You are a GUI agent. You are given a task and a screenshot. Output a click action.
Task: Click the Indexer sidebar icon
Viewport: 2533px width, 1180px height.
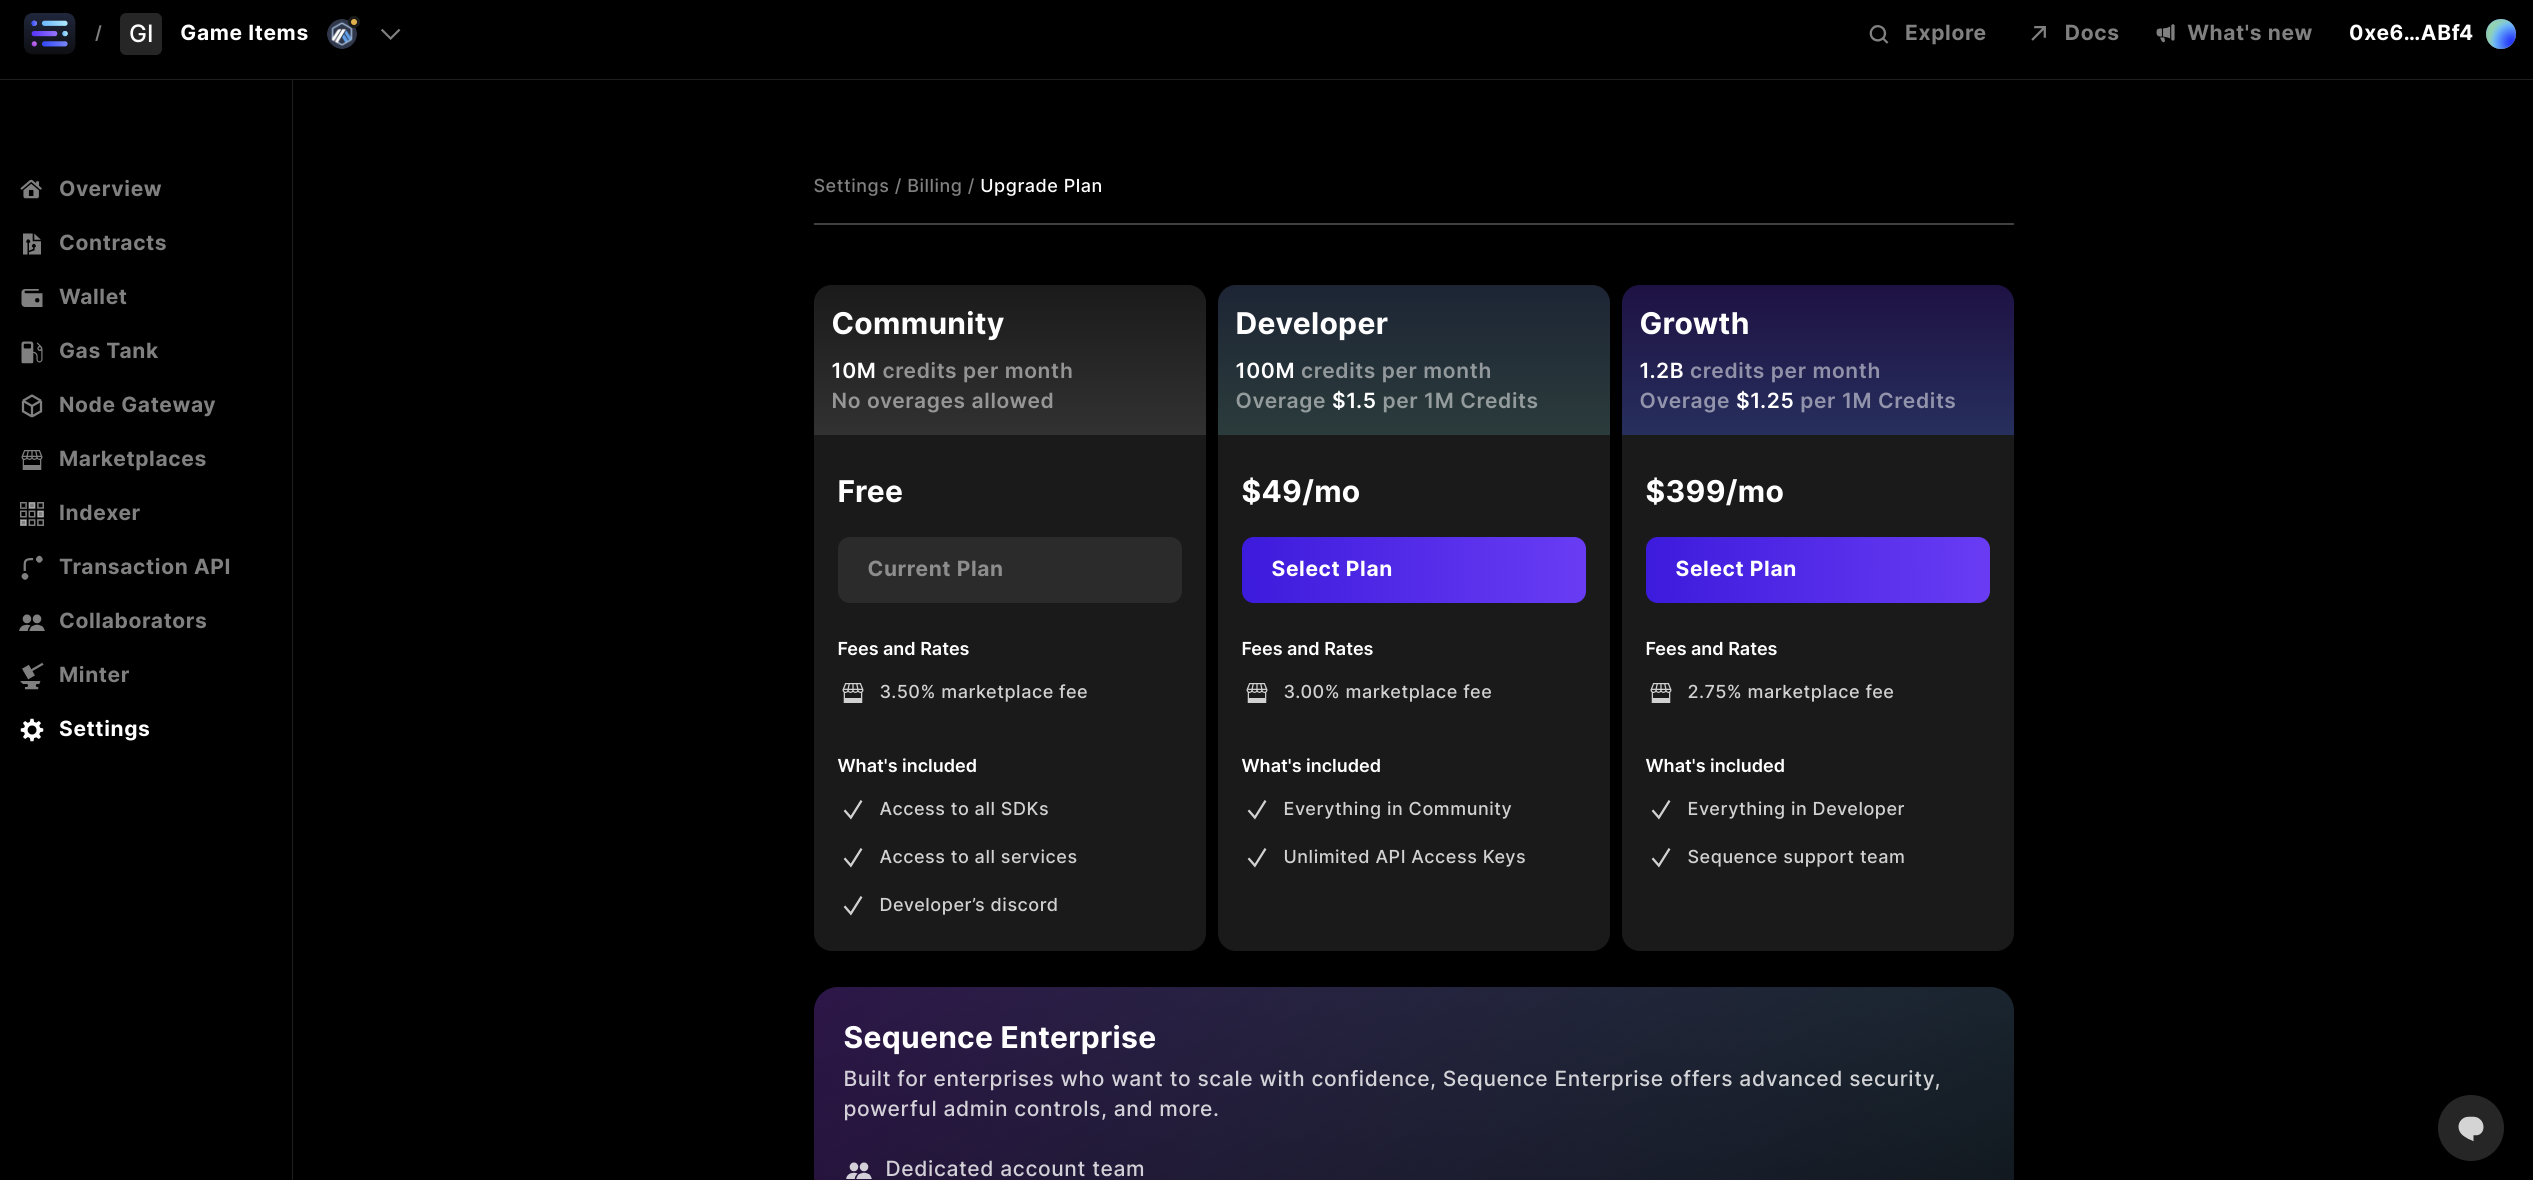pos(32,512)
